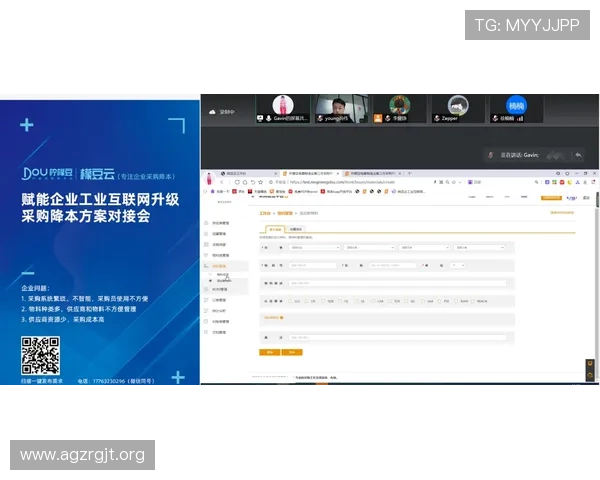The height and width of the screenshot is (480, 600).
Task: Click the screen-share icon on Gavin's participant tile
Action: pyautogui.click(x=260, y=119)
